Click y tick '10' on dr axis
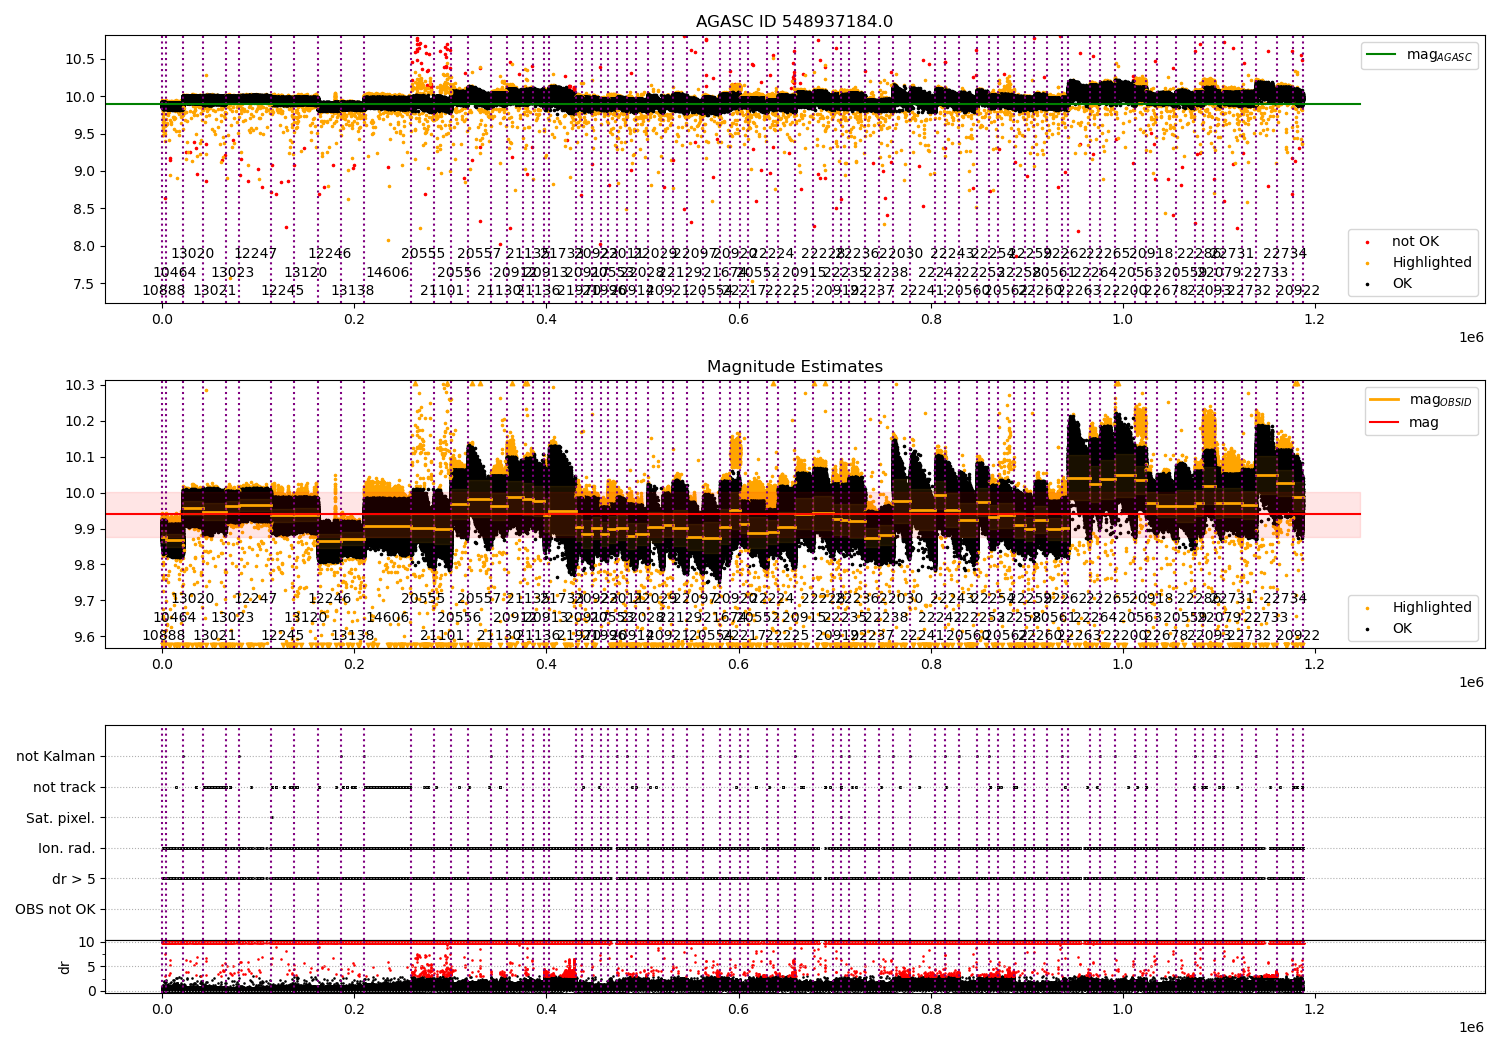Screen dimensions: 1500x1050 coord(86,942)
